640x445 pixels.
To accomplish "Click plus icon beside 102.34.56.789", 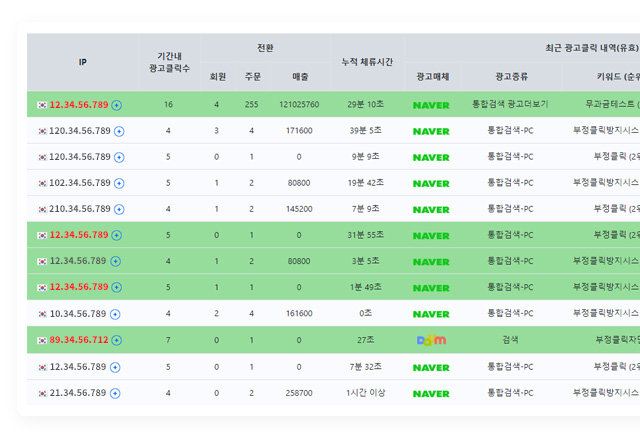I will (x=119, y=183).
